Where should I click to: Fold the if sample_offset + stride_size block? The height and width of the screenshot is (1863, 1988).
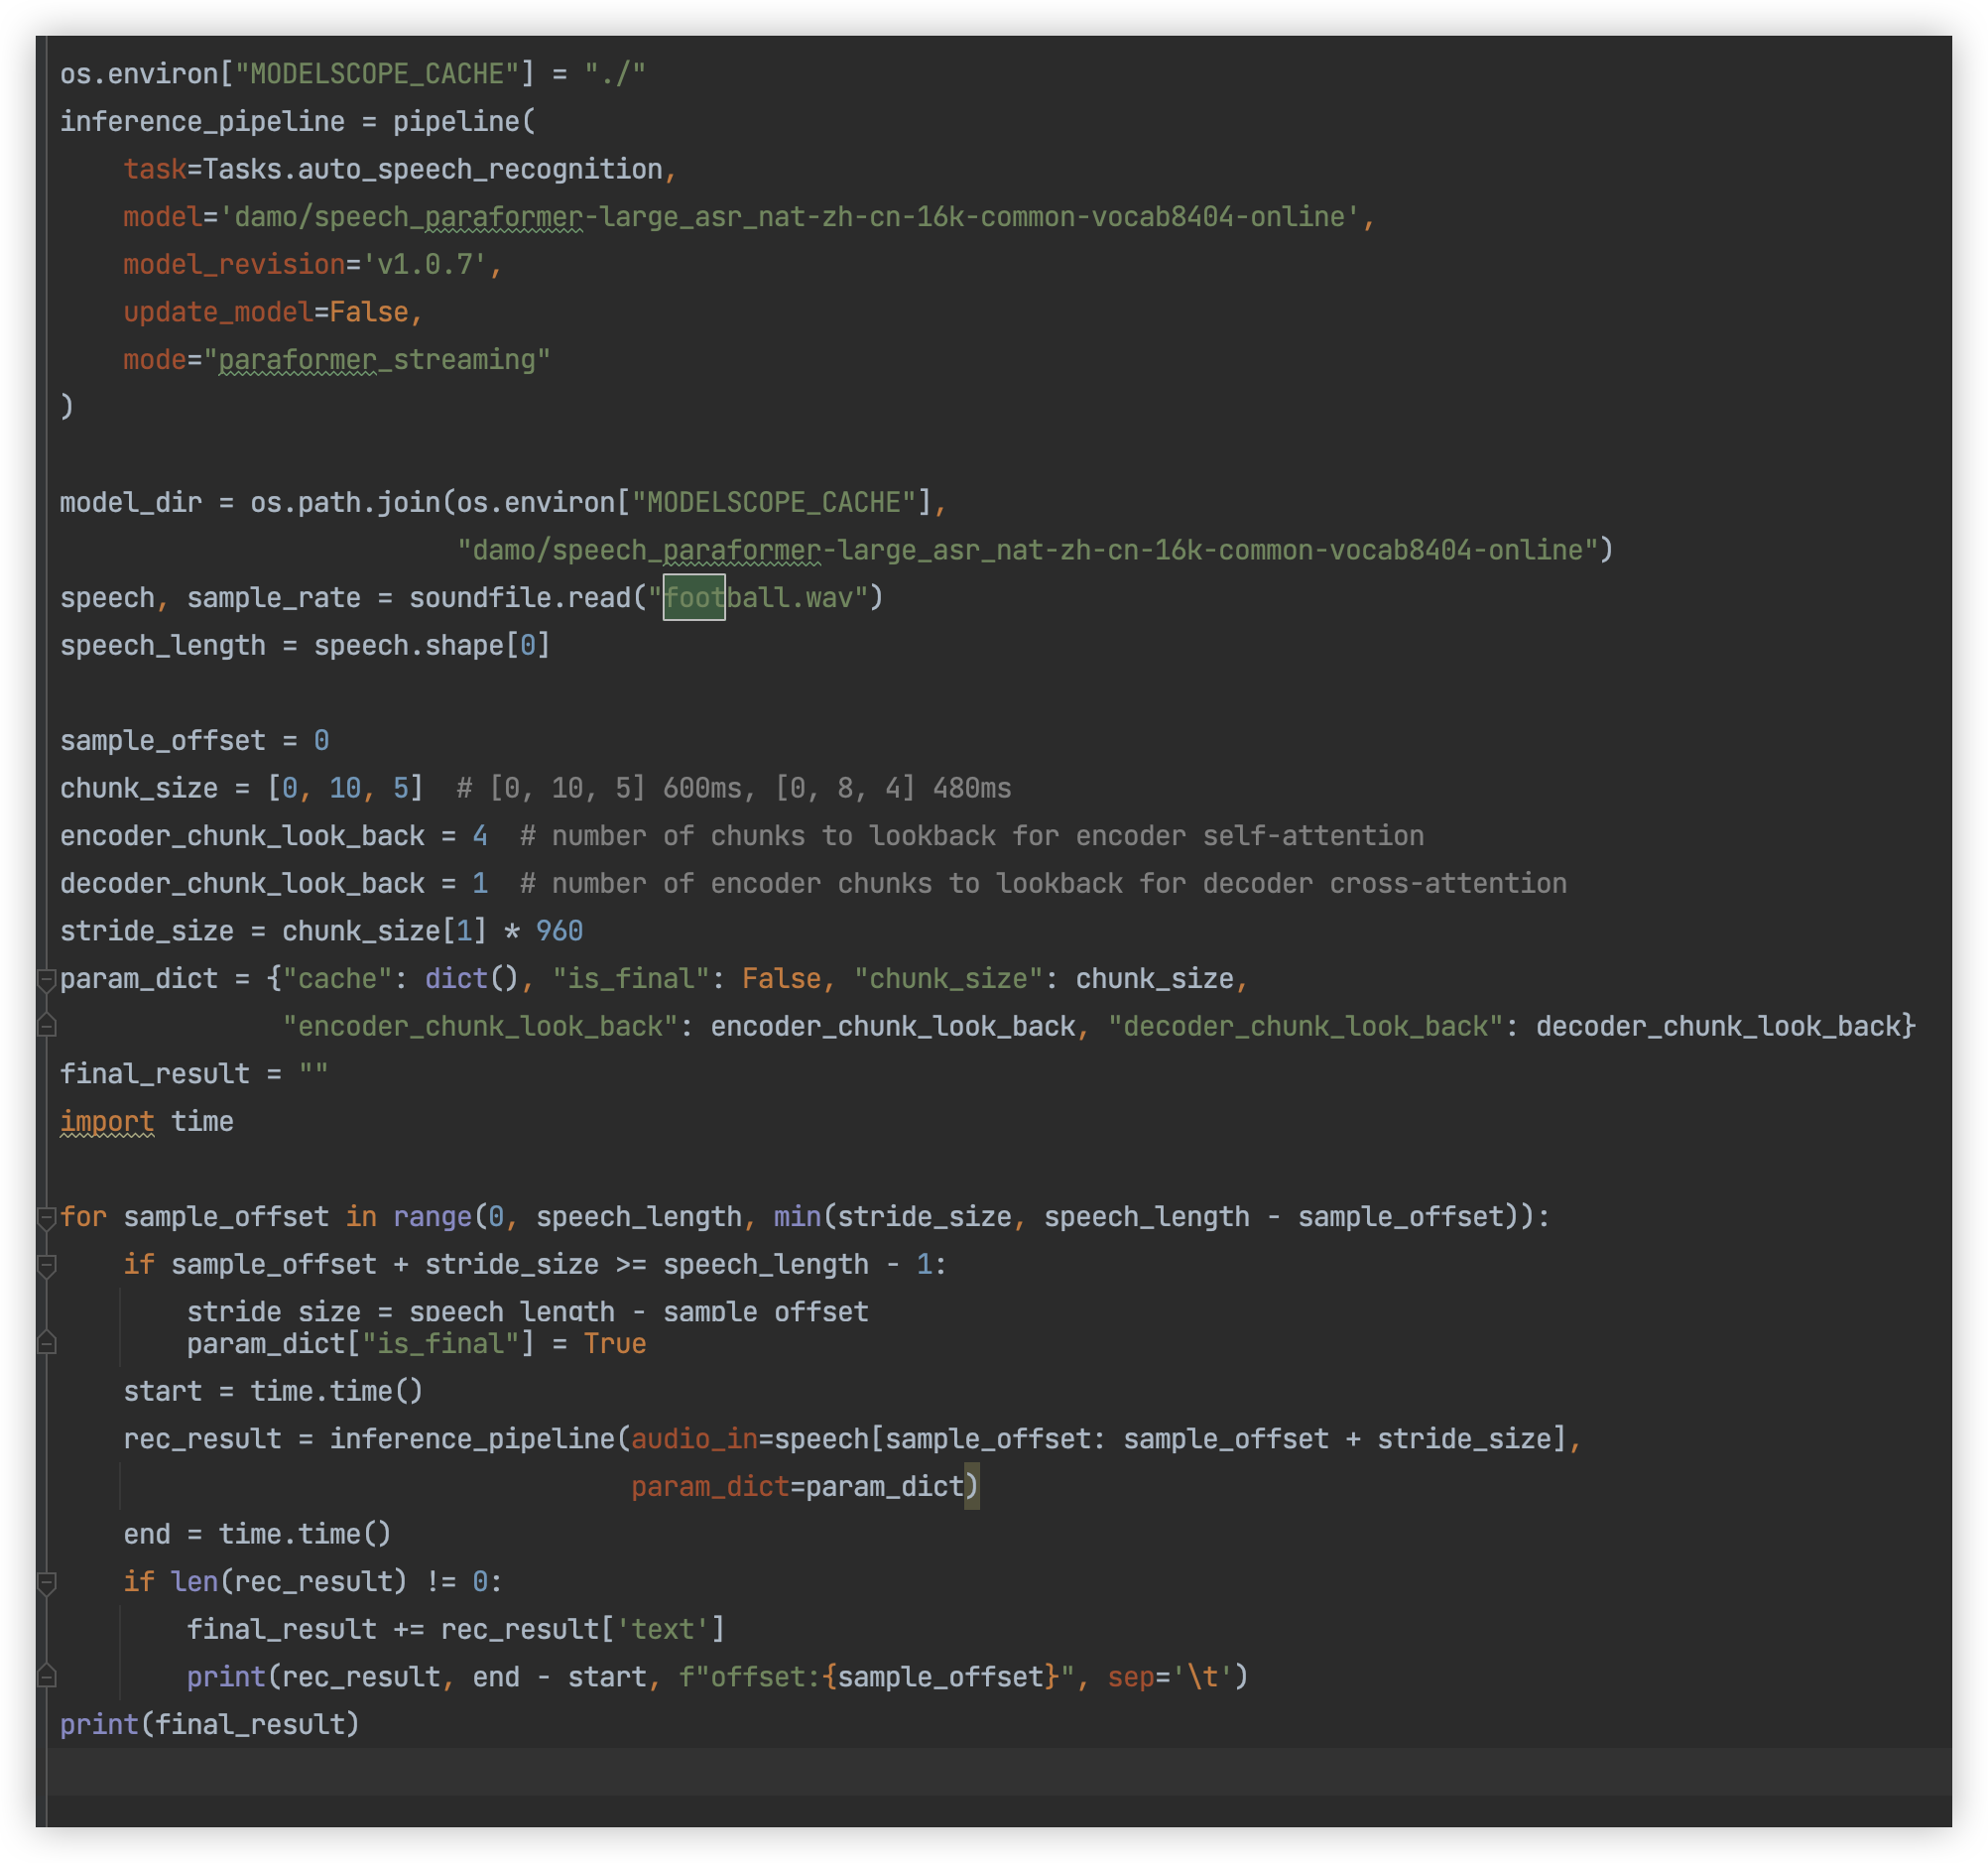tap(46, 1266)
